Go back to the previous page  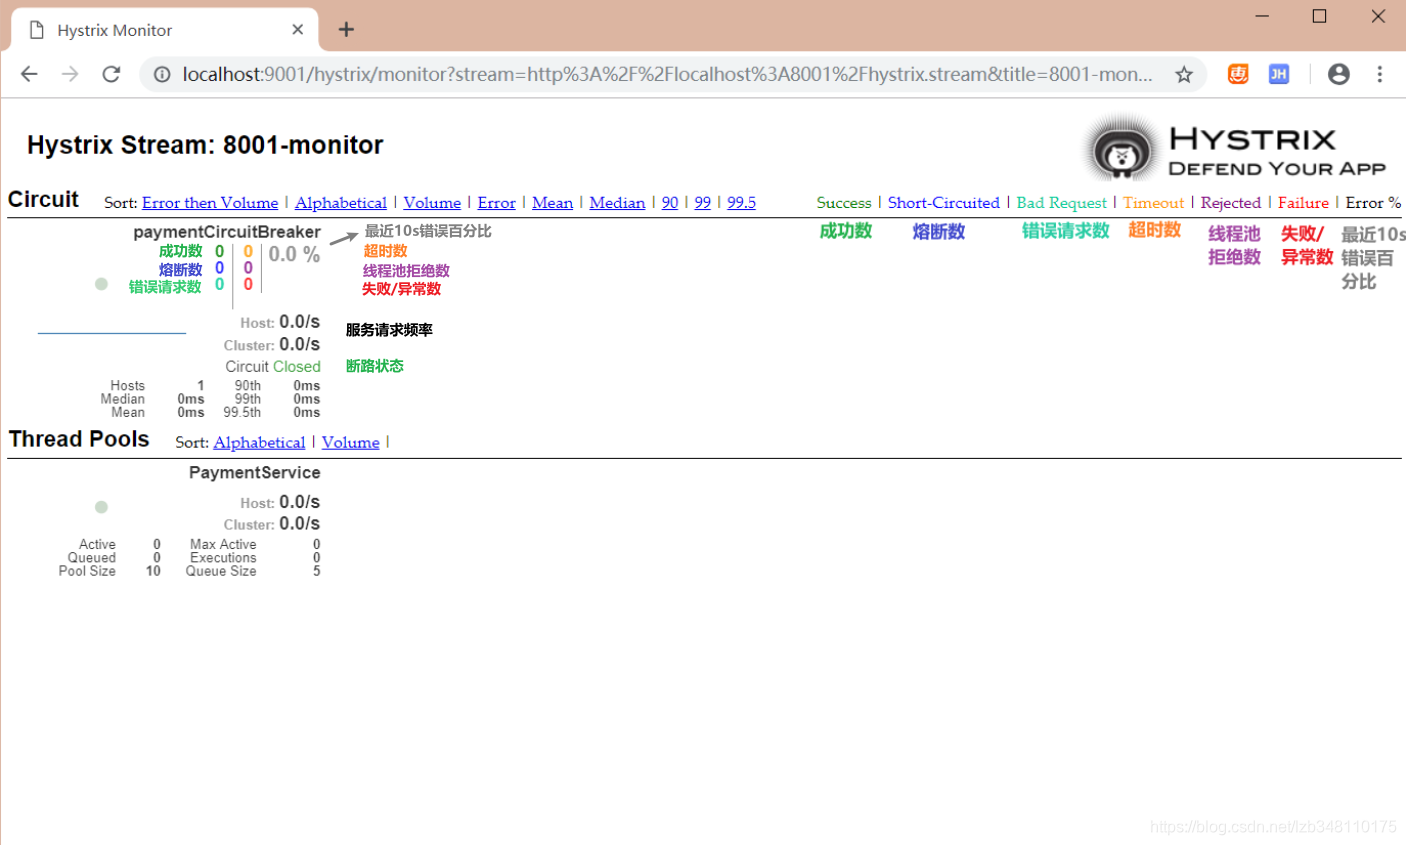[x=29, y=74]
